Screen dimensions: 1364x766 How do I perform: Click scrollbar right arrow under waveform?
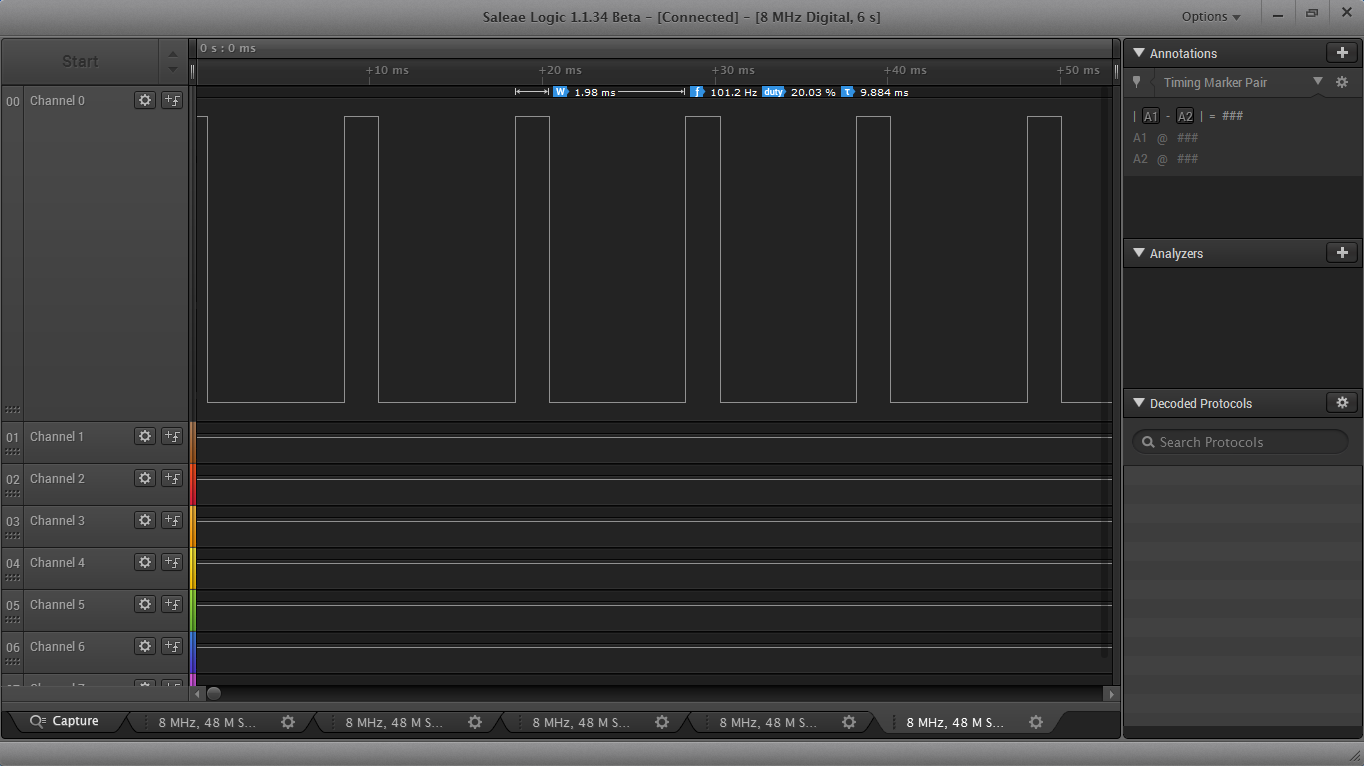pos(1111,693)
